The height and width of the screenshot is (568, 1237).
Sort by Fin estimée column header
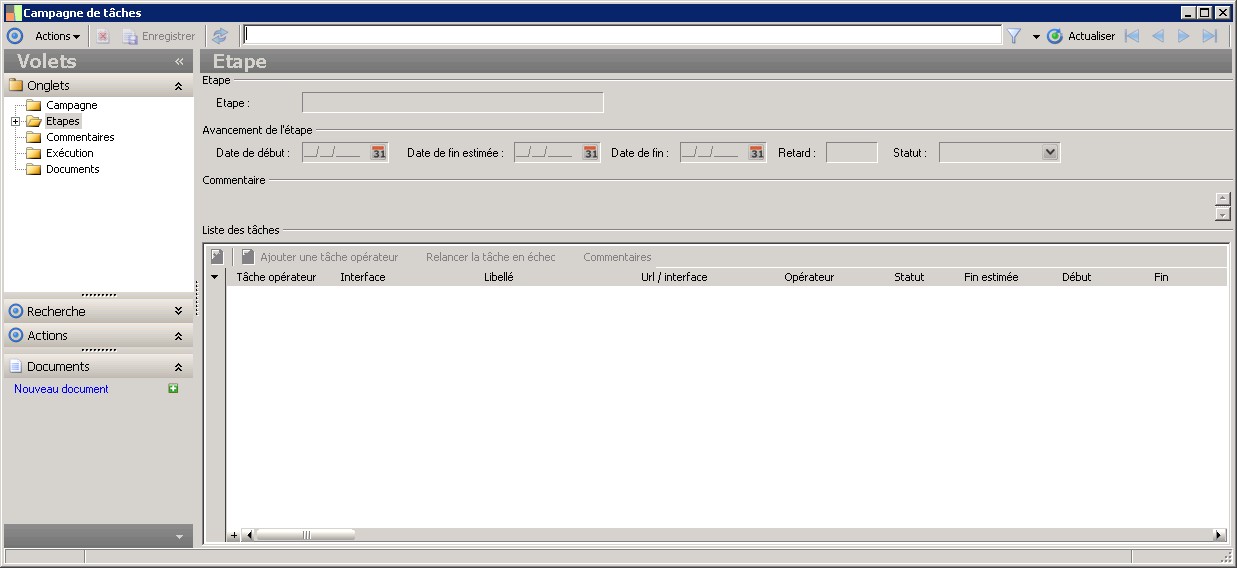tap(991, 277)
